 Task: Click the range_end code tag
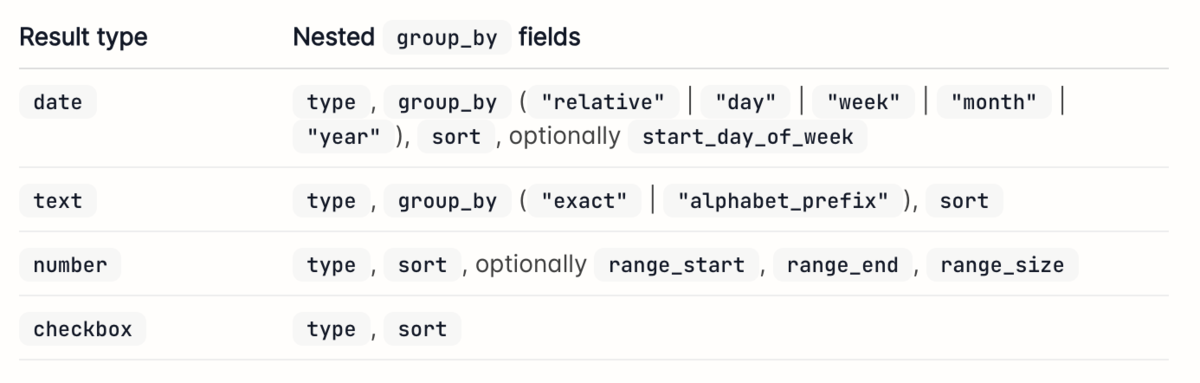(x=843, y=265)
